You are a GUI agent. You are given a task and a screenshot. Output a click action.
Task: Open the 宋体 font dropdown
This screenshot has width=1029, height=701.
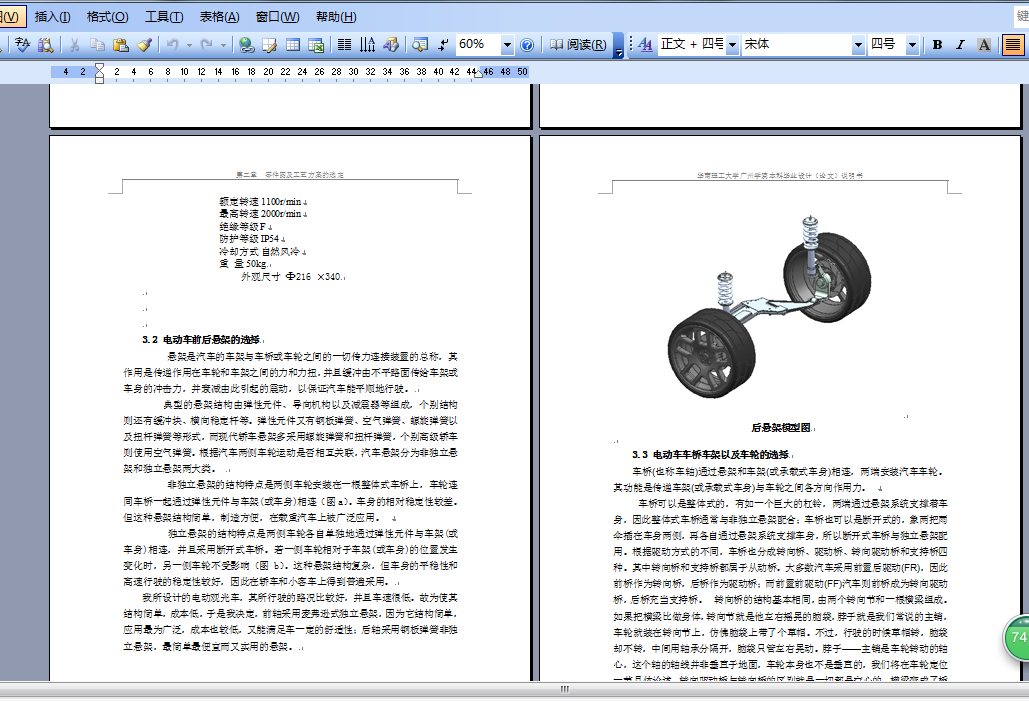coord(858,45)
